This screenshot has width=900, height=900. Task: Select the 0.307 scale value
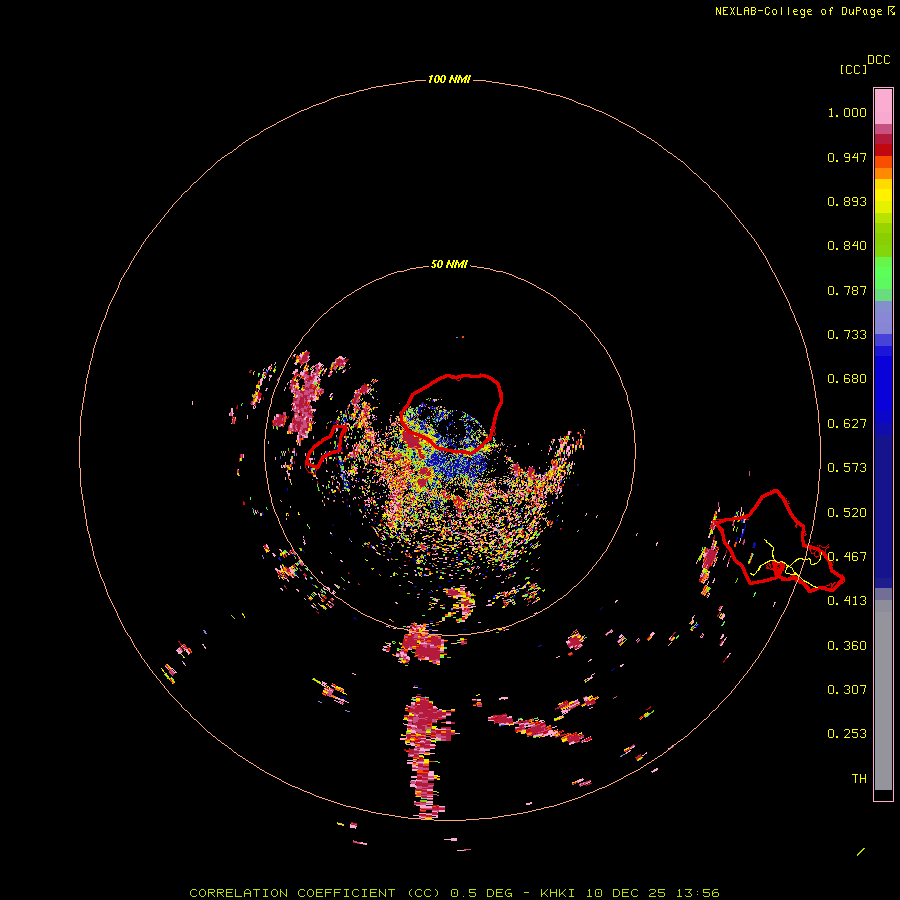[847, 690]
